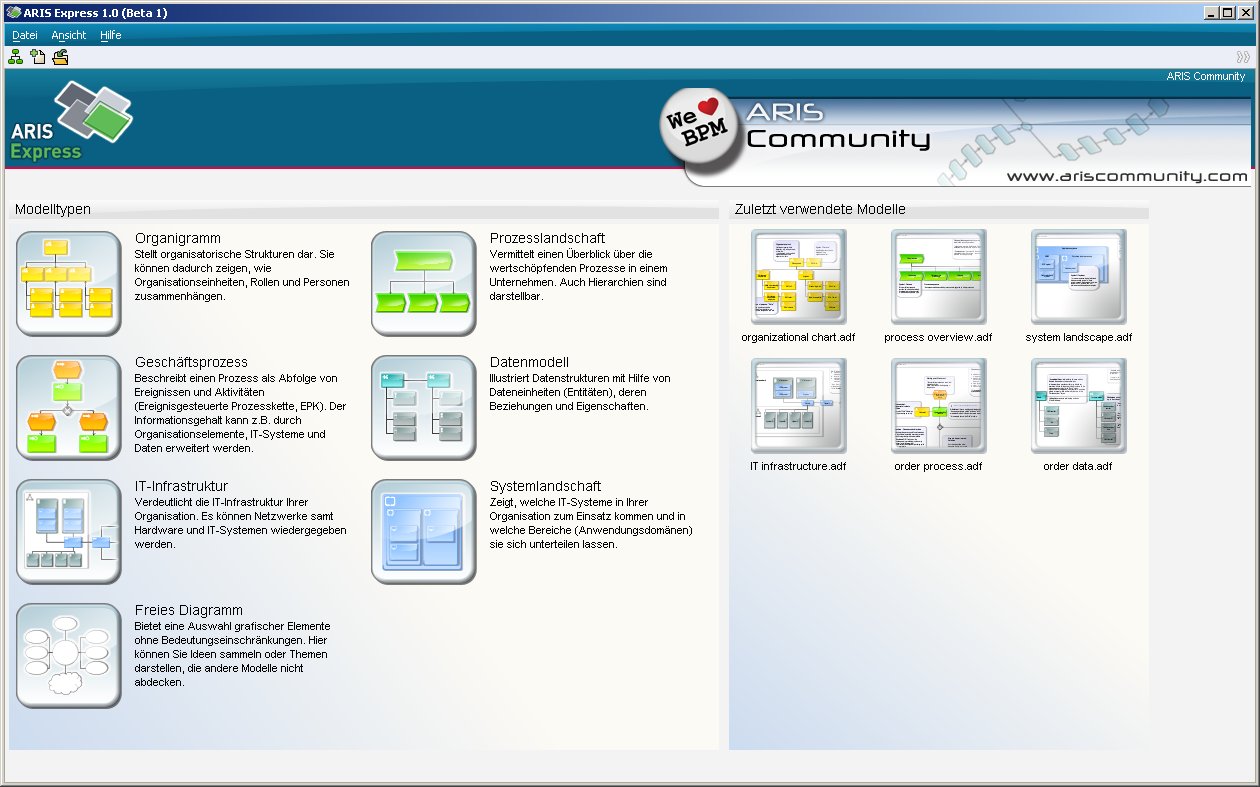Click the ARIS Express window title bar icon
1260x787 pixels.
pyautogui.click(x=12, y=12)
